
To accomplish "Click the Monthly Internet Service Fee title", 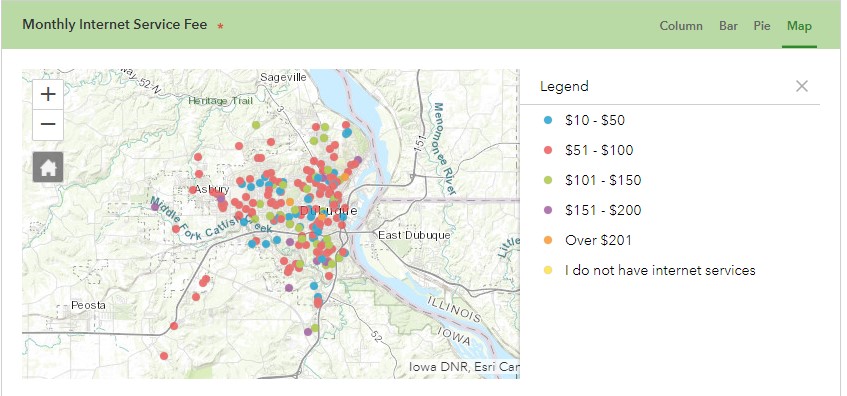I will pyautogui.click(x=115, y=25).
